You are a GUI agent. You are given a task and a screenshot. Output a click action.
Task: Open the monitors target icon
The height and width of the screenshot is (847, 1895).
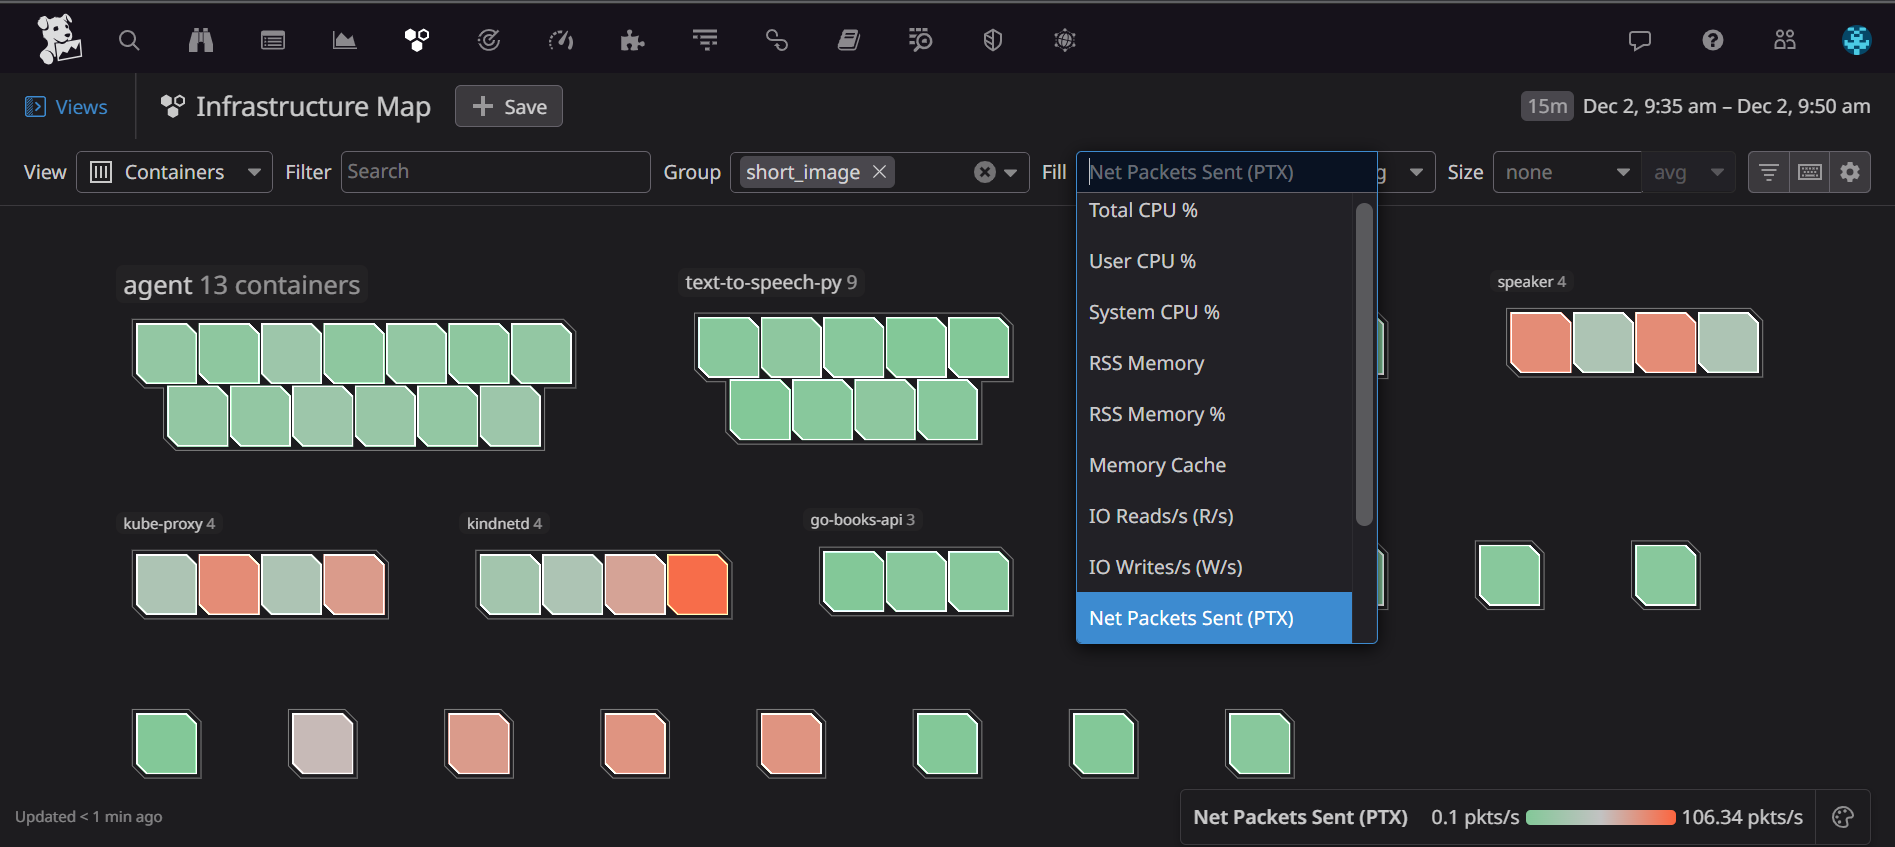pos(489,40)
